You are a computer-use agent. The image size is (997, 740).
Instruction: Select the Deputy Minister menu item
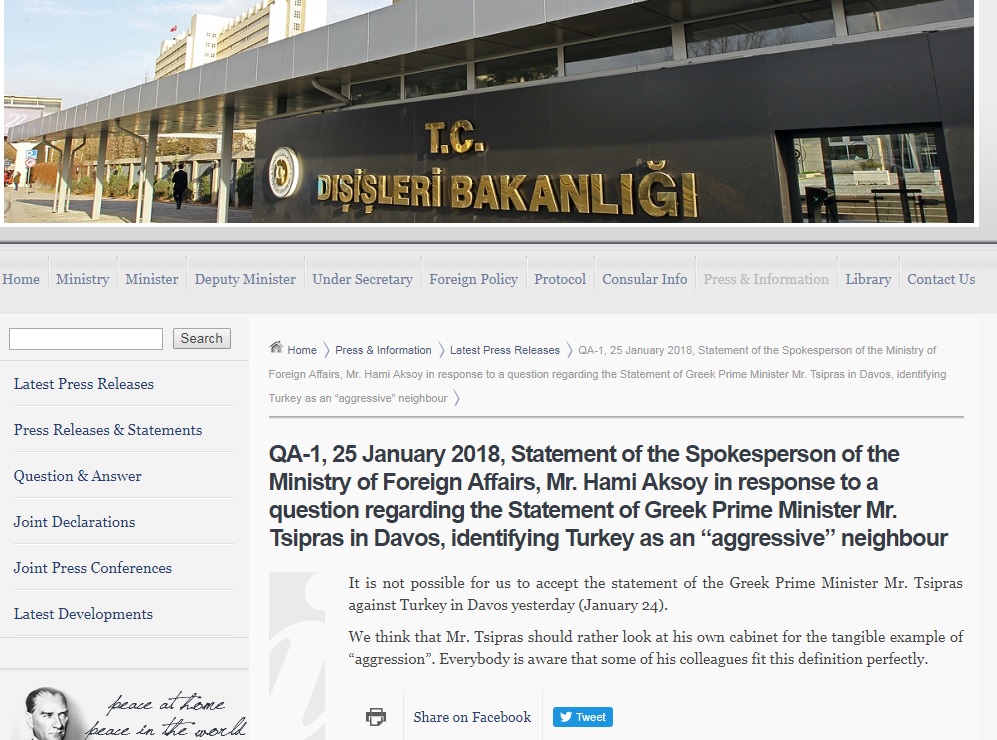(245, 279)
